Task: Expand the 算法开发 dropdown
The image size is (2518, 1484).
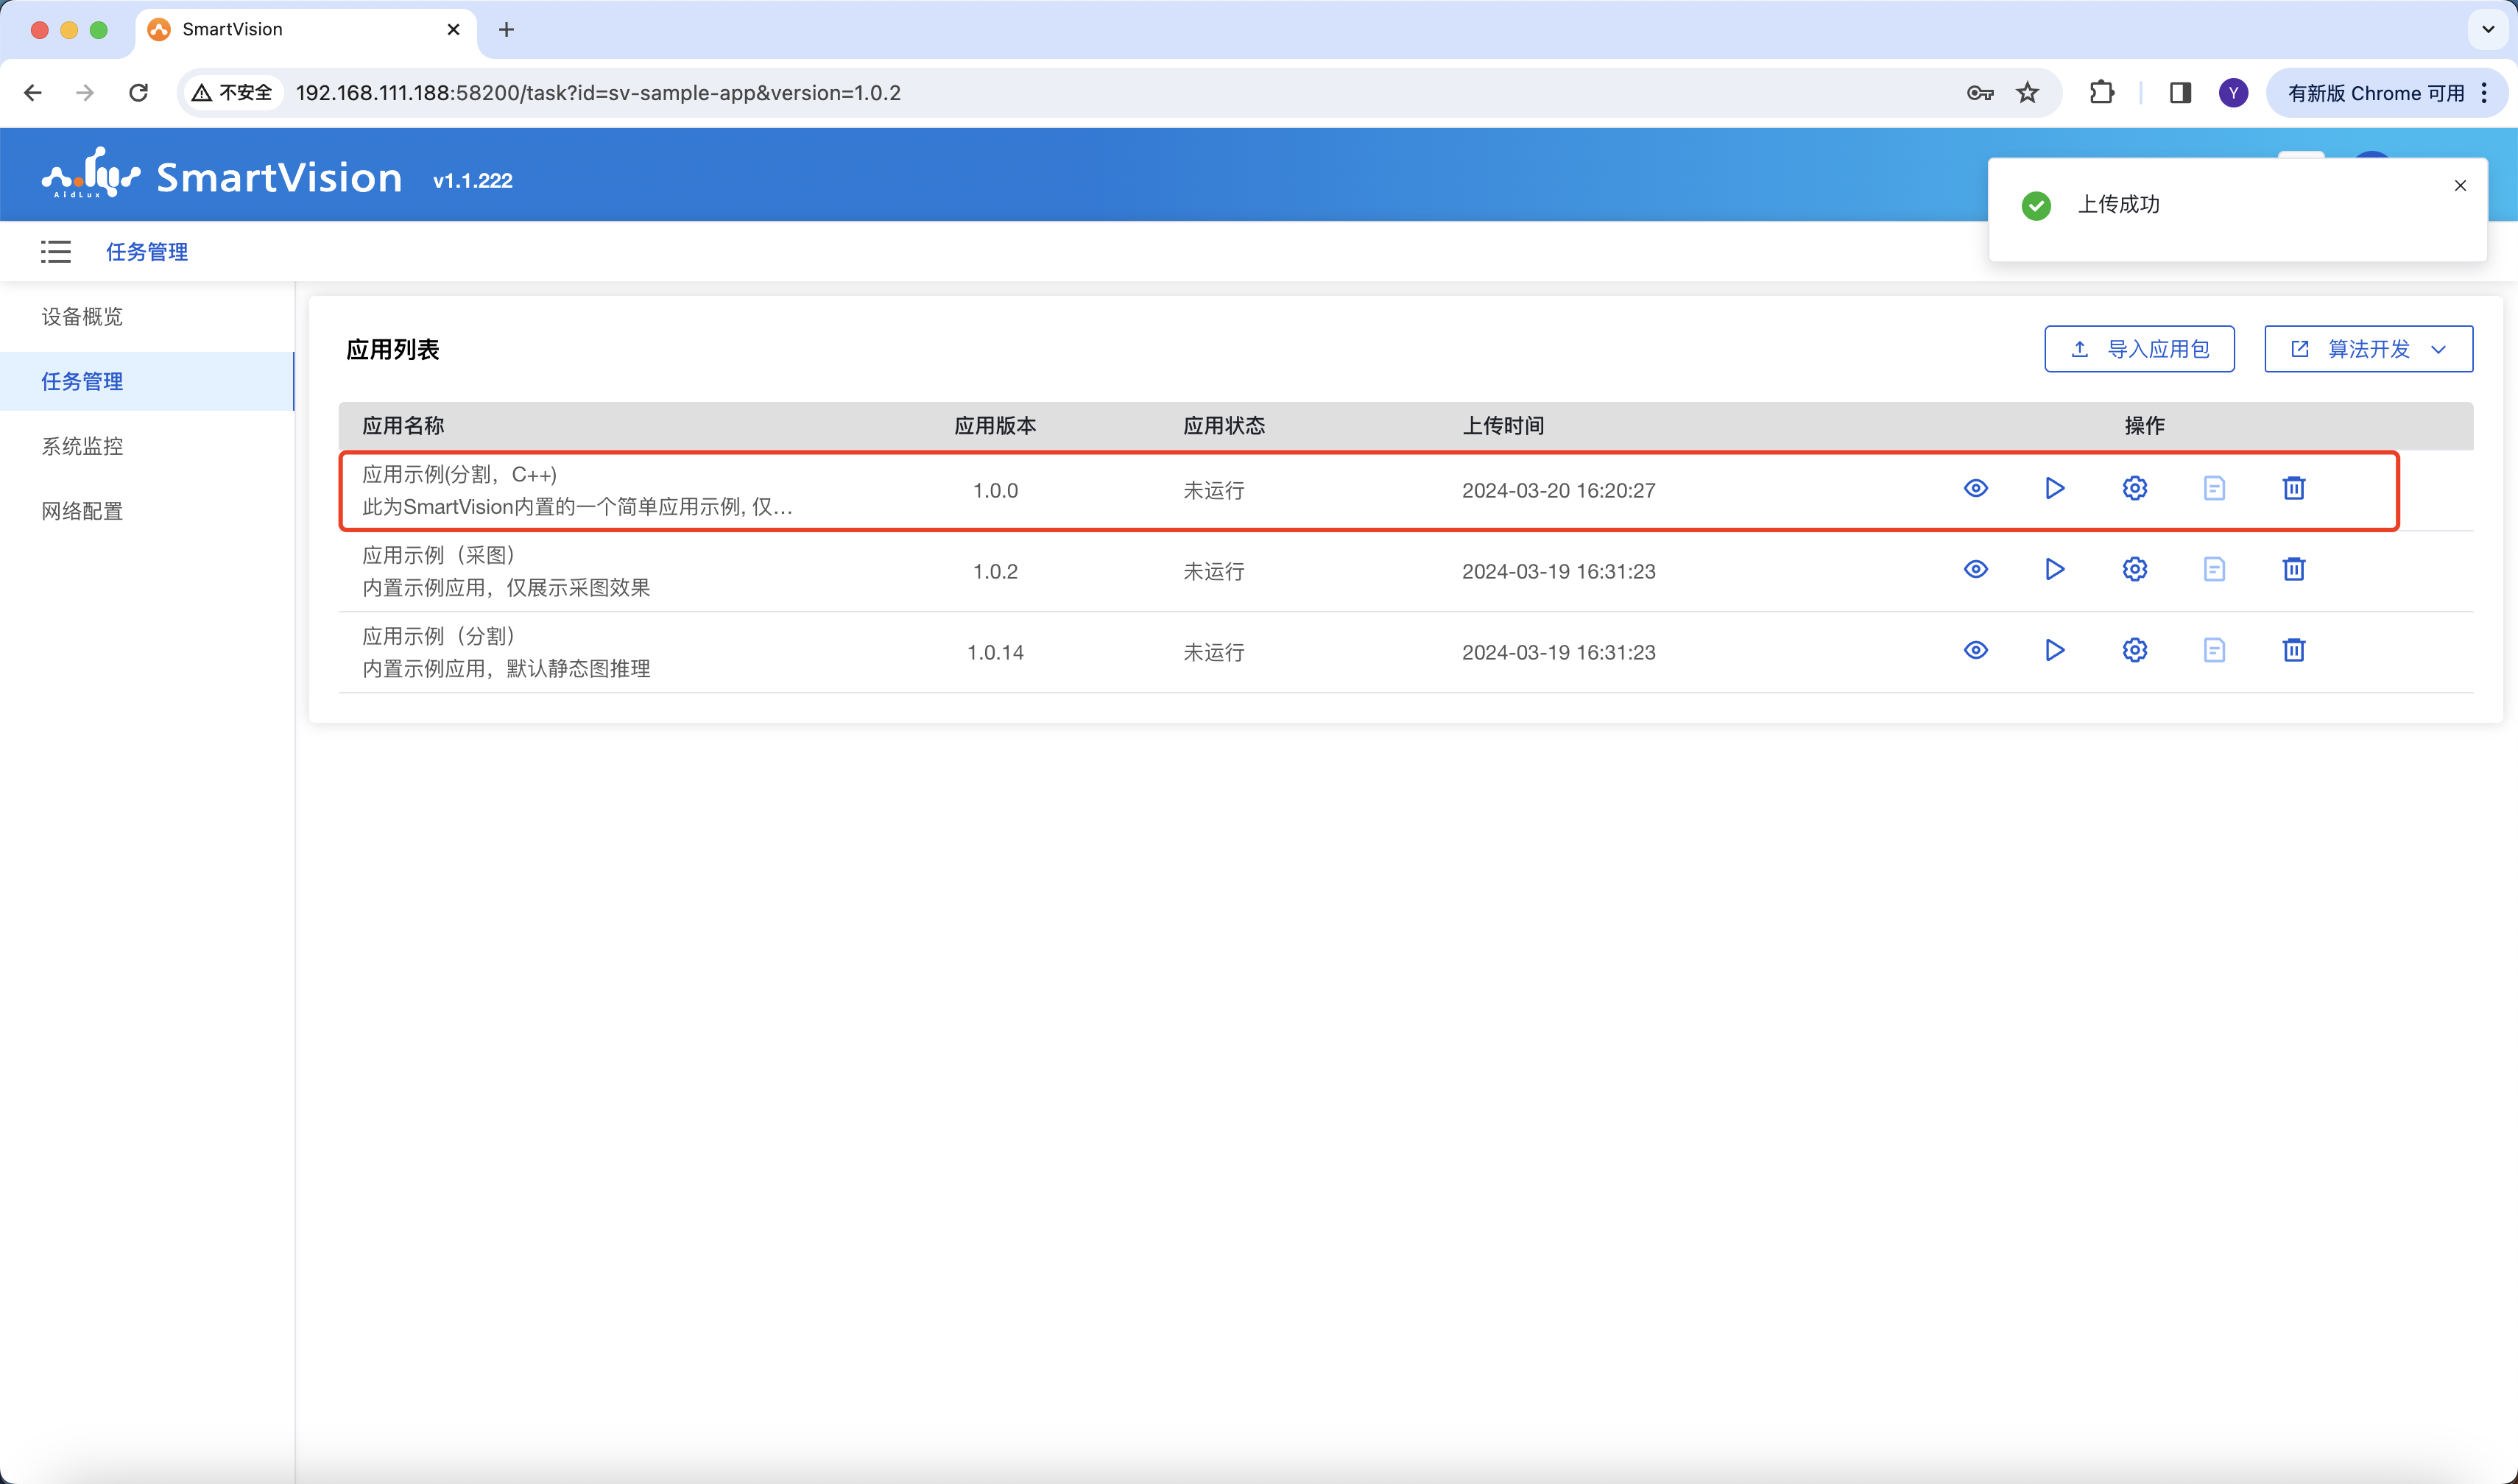Action: (x=2368, y=349)
